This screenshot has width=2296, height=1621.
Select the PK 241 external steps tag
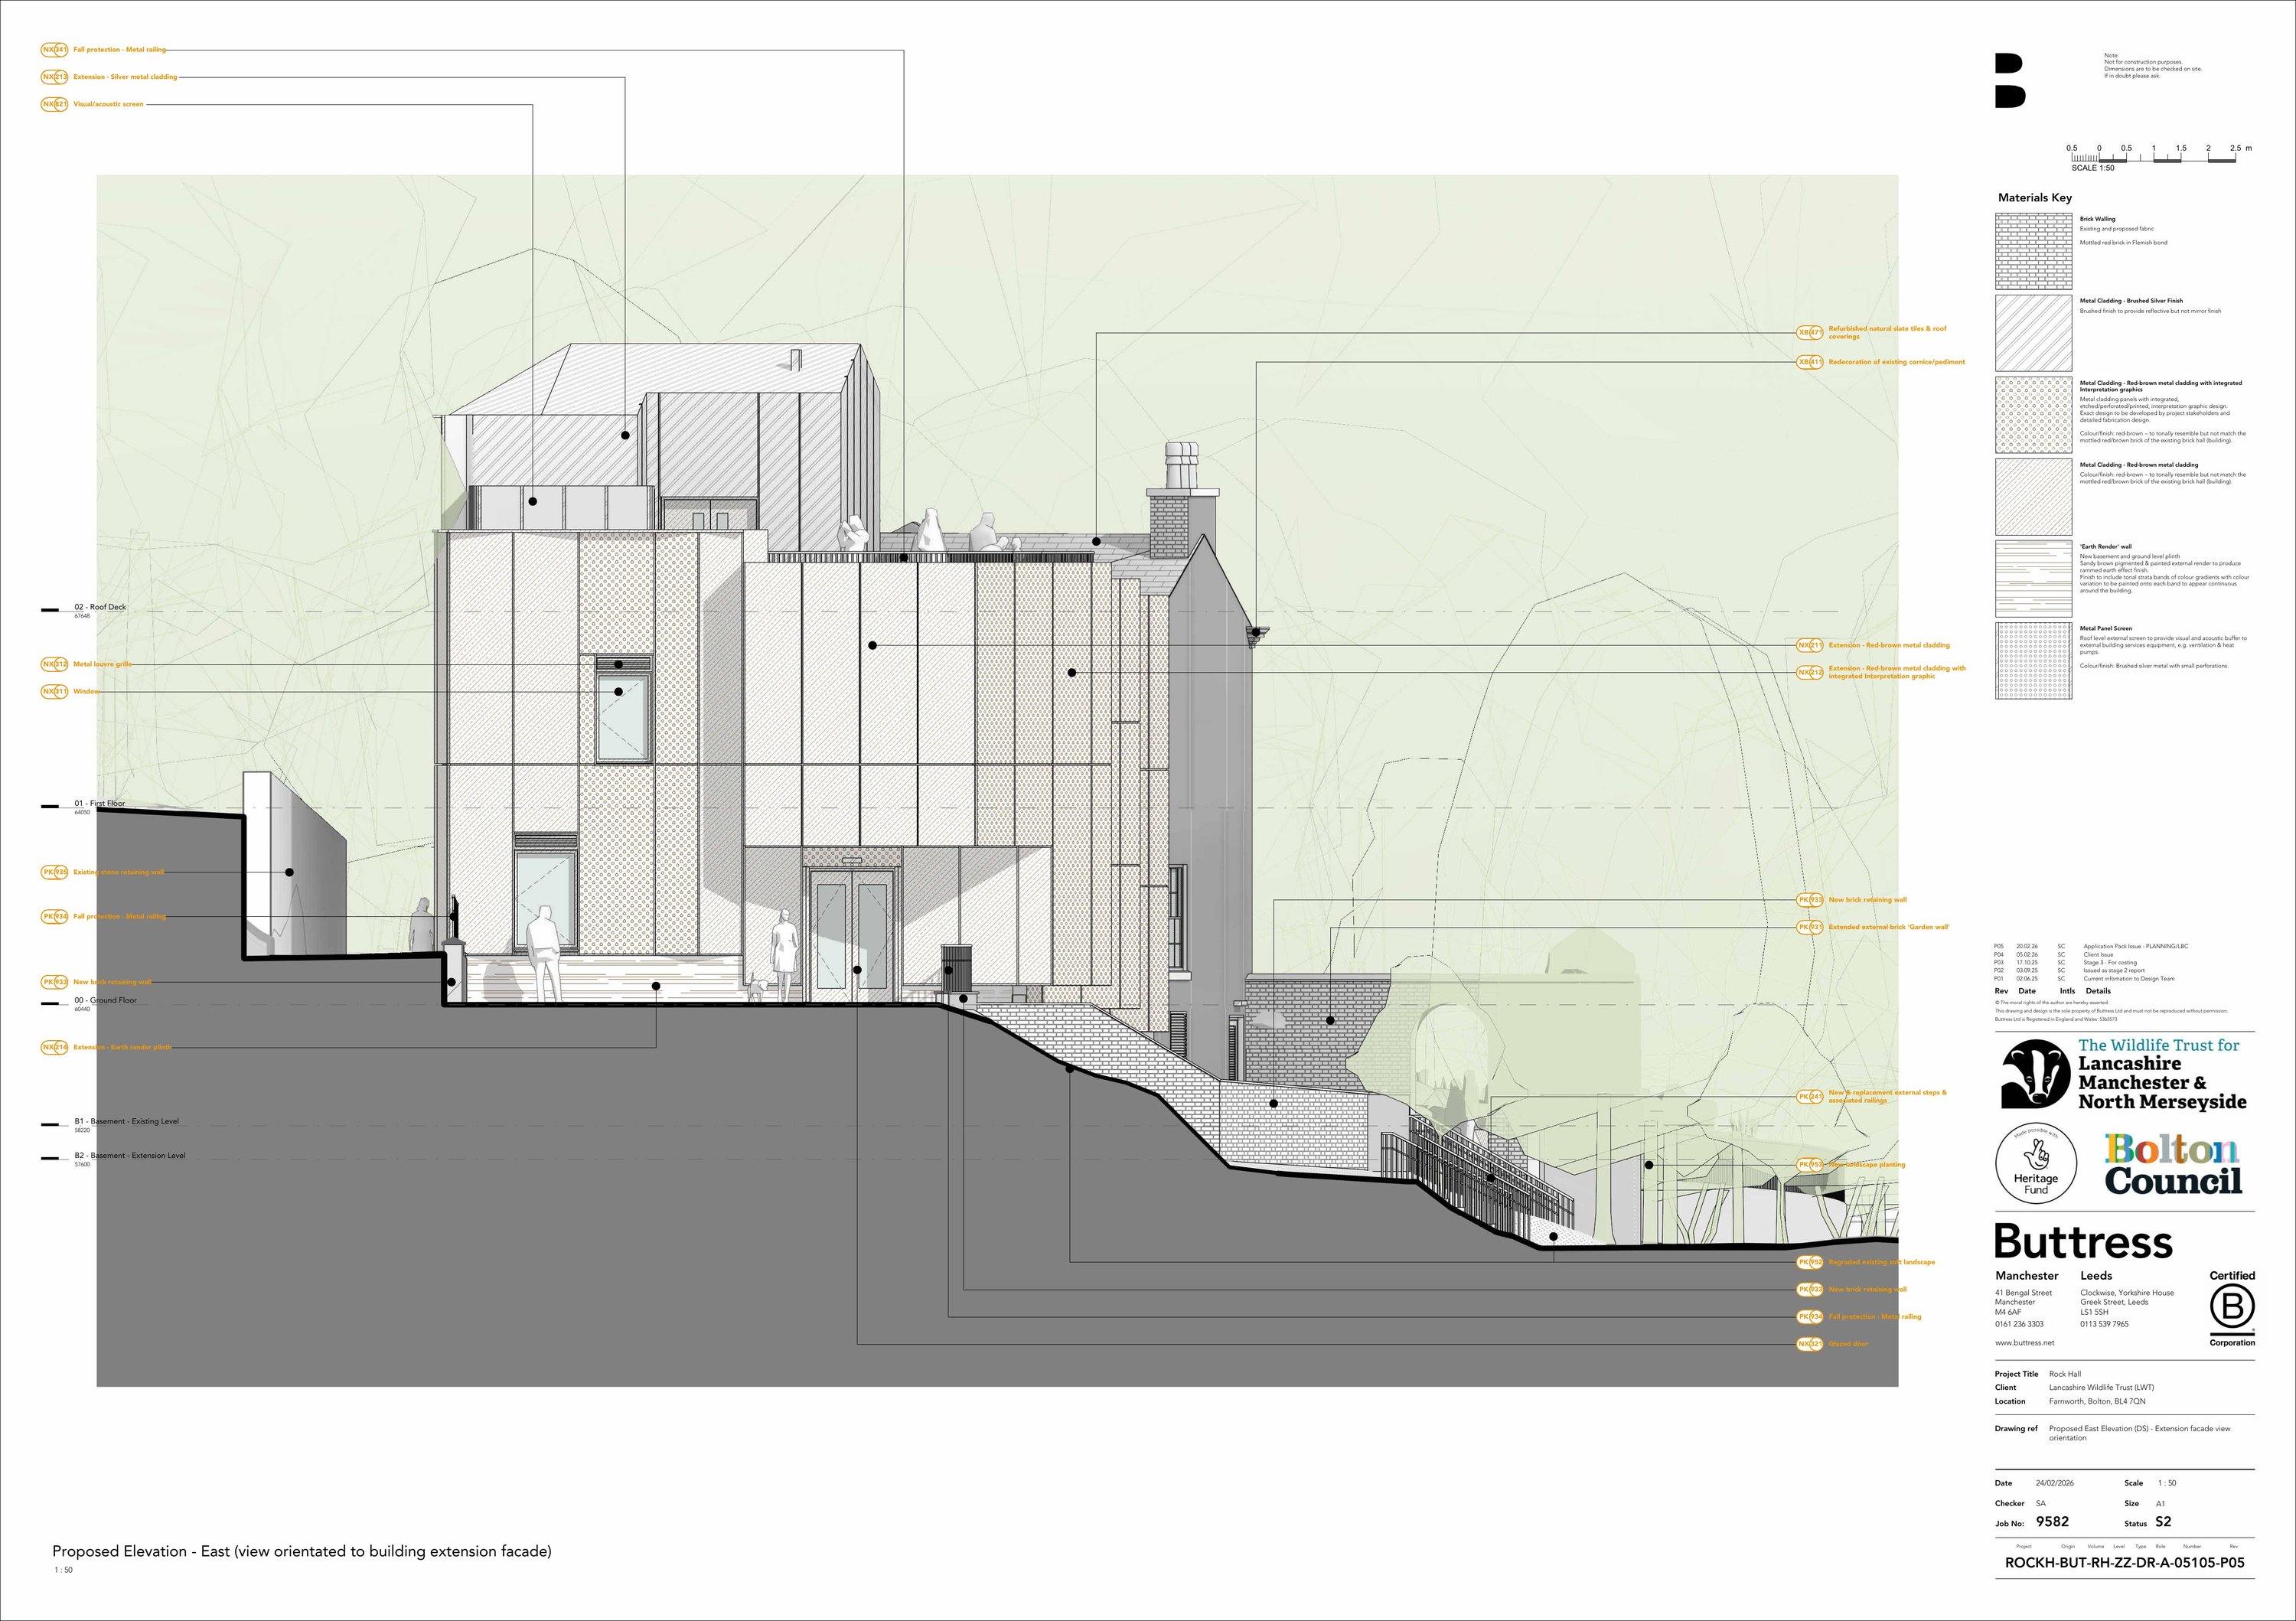(x=1809, y=1096)
